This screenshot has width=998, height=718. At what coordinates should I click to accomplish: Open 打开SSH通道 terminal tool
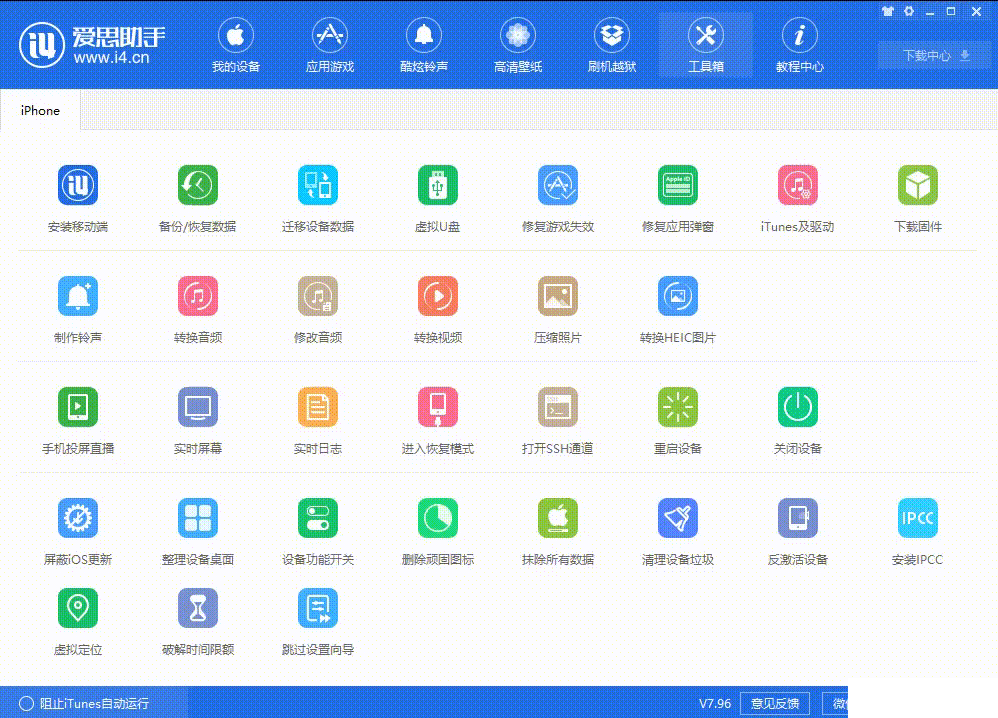[x=558, y=407]
